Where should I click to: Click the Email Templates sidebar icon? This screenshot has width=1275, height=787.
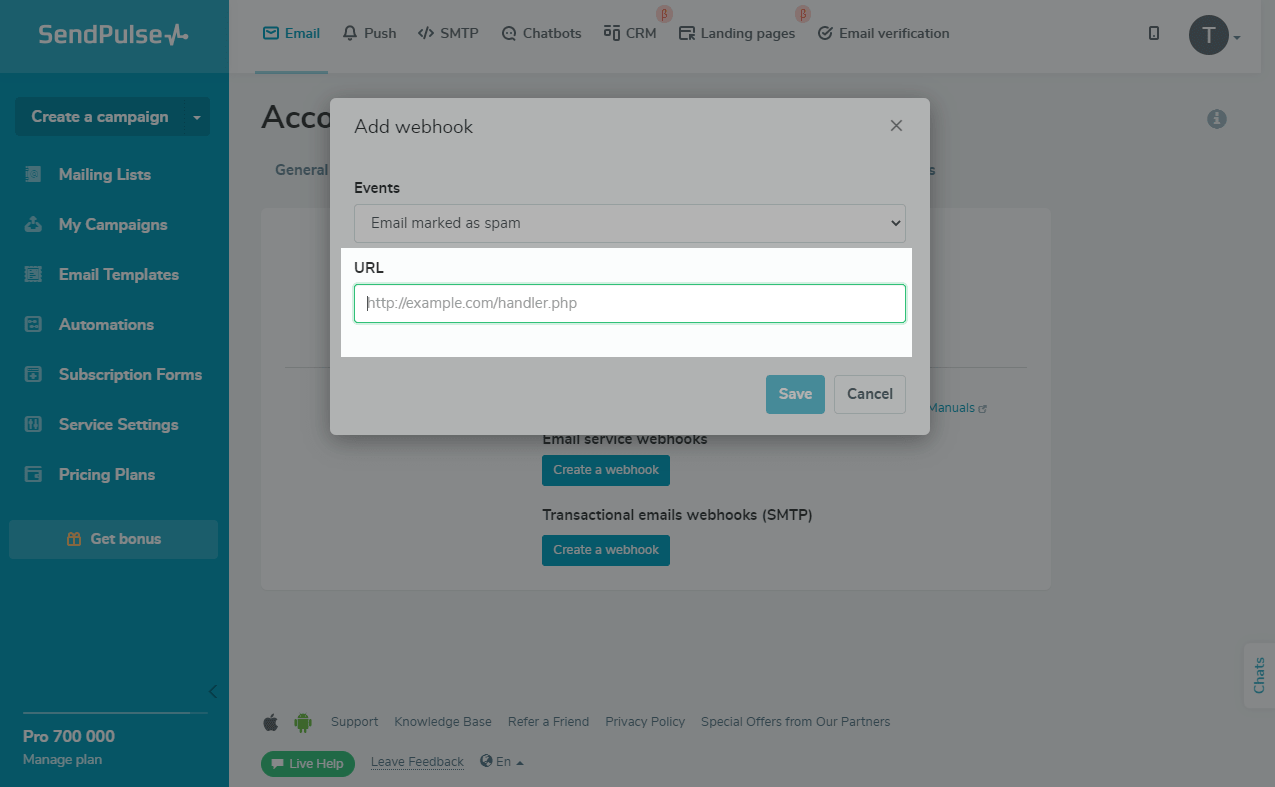coord(34,274)
